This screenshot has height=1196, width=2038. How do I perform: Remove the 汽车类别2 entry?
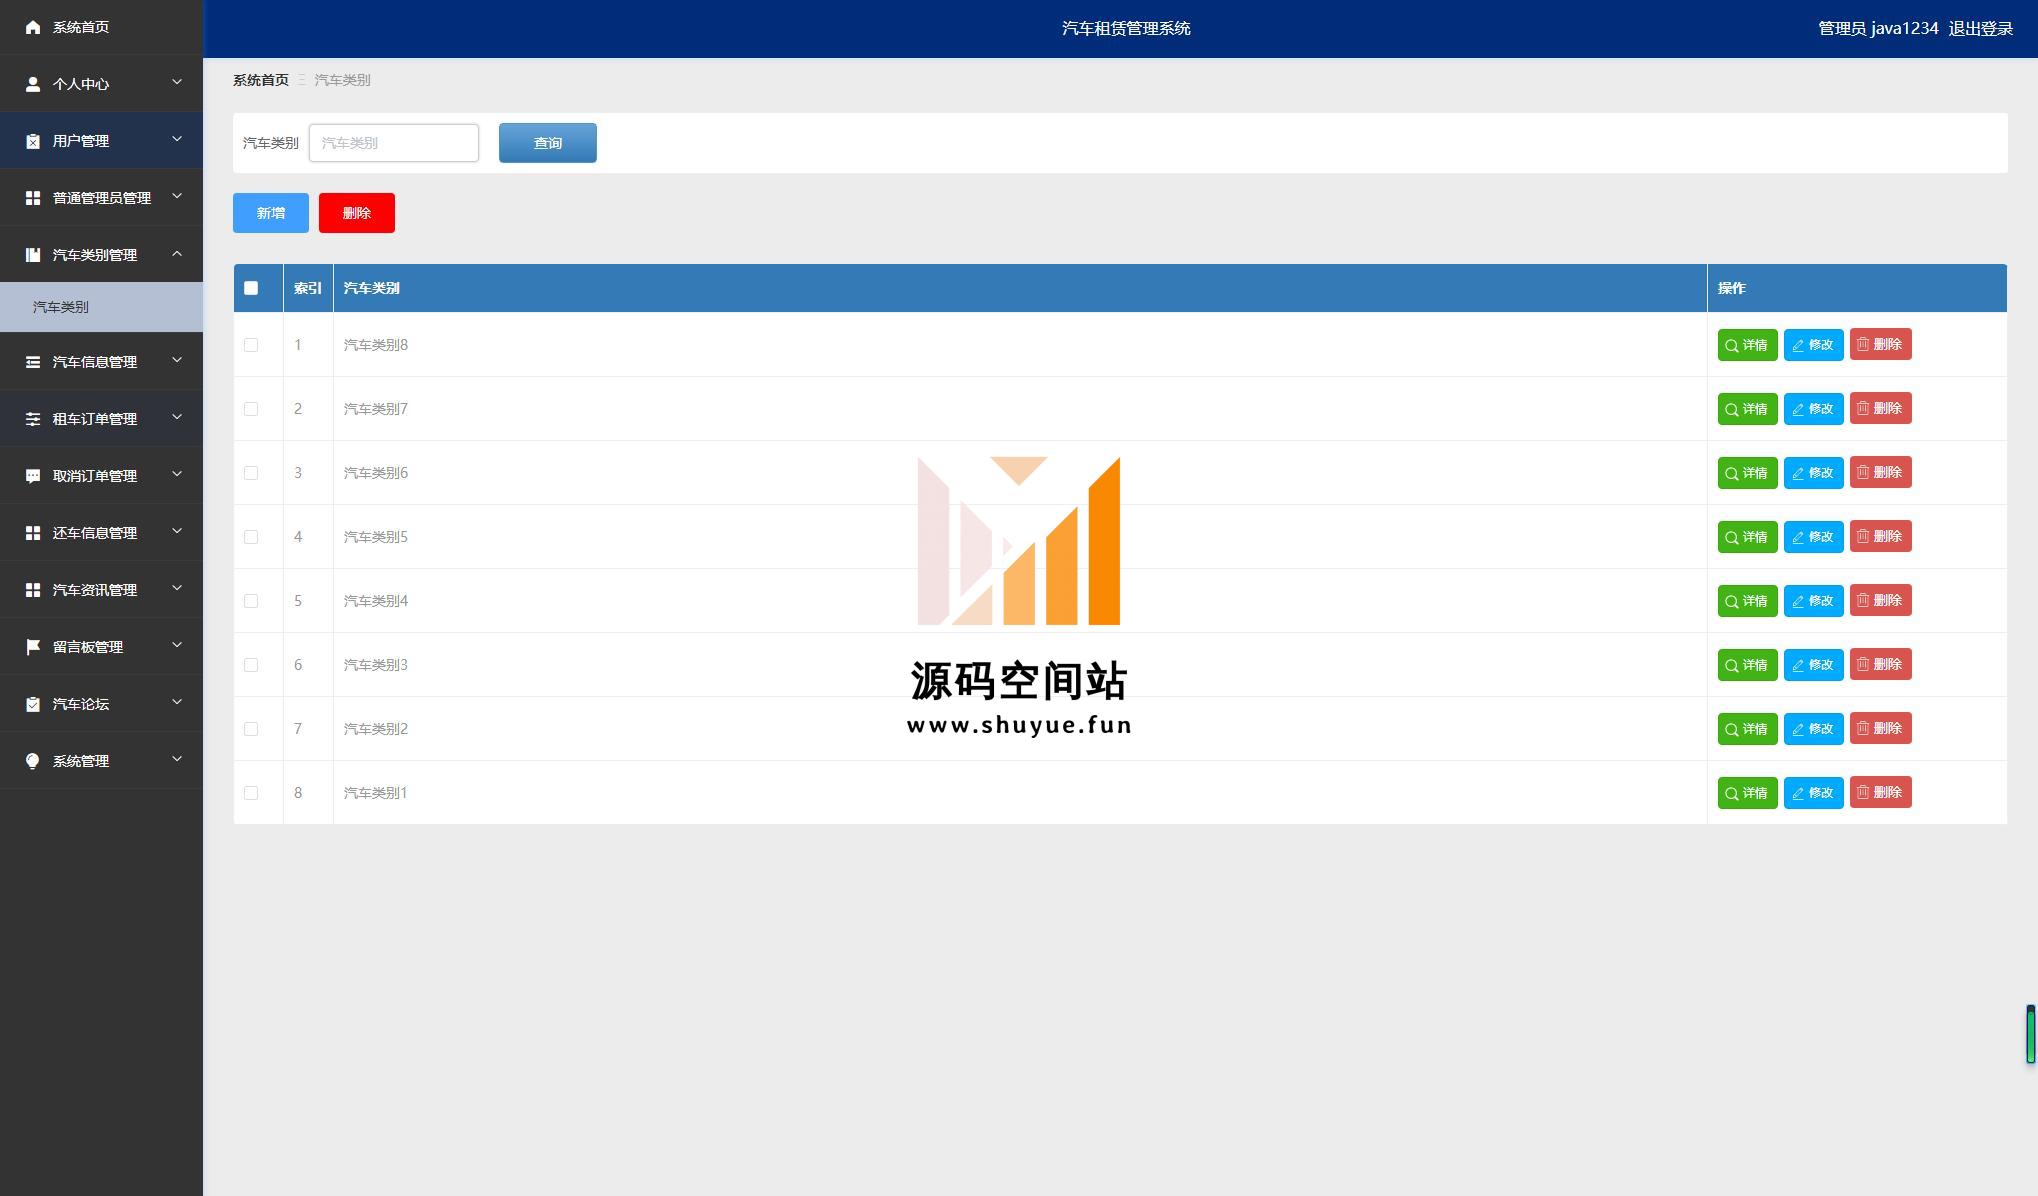(1880, 728)
